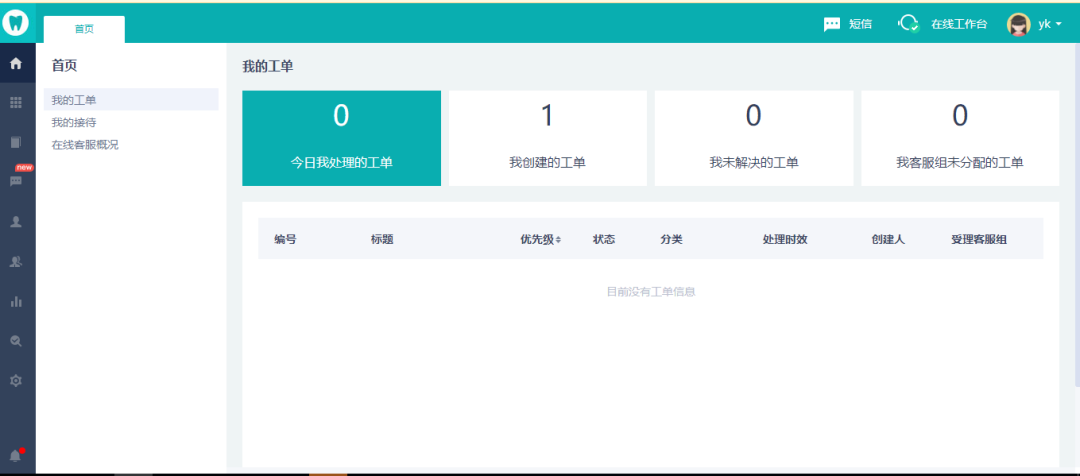
Task: Open the chat icon marked new
Action: point(16,181)
